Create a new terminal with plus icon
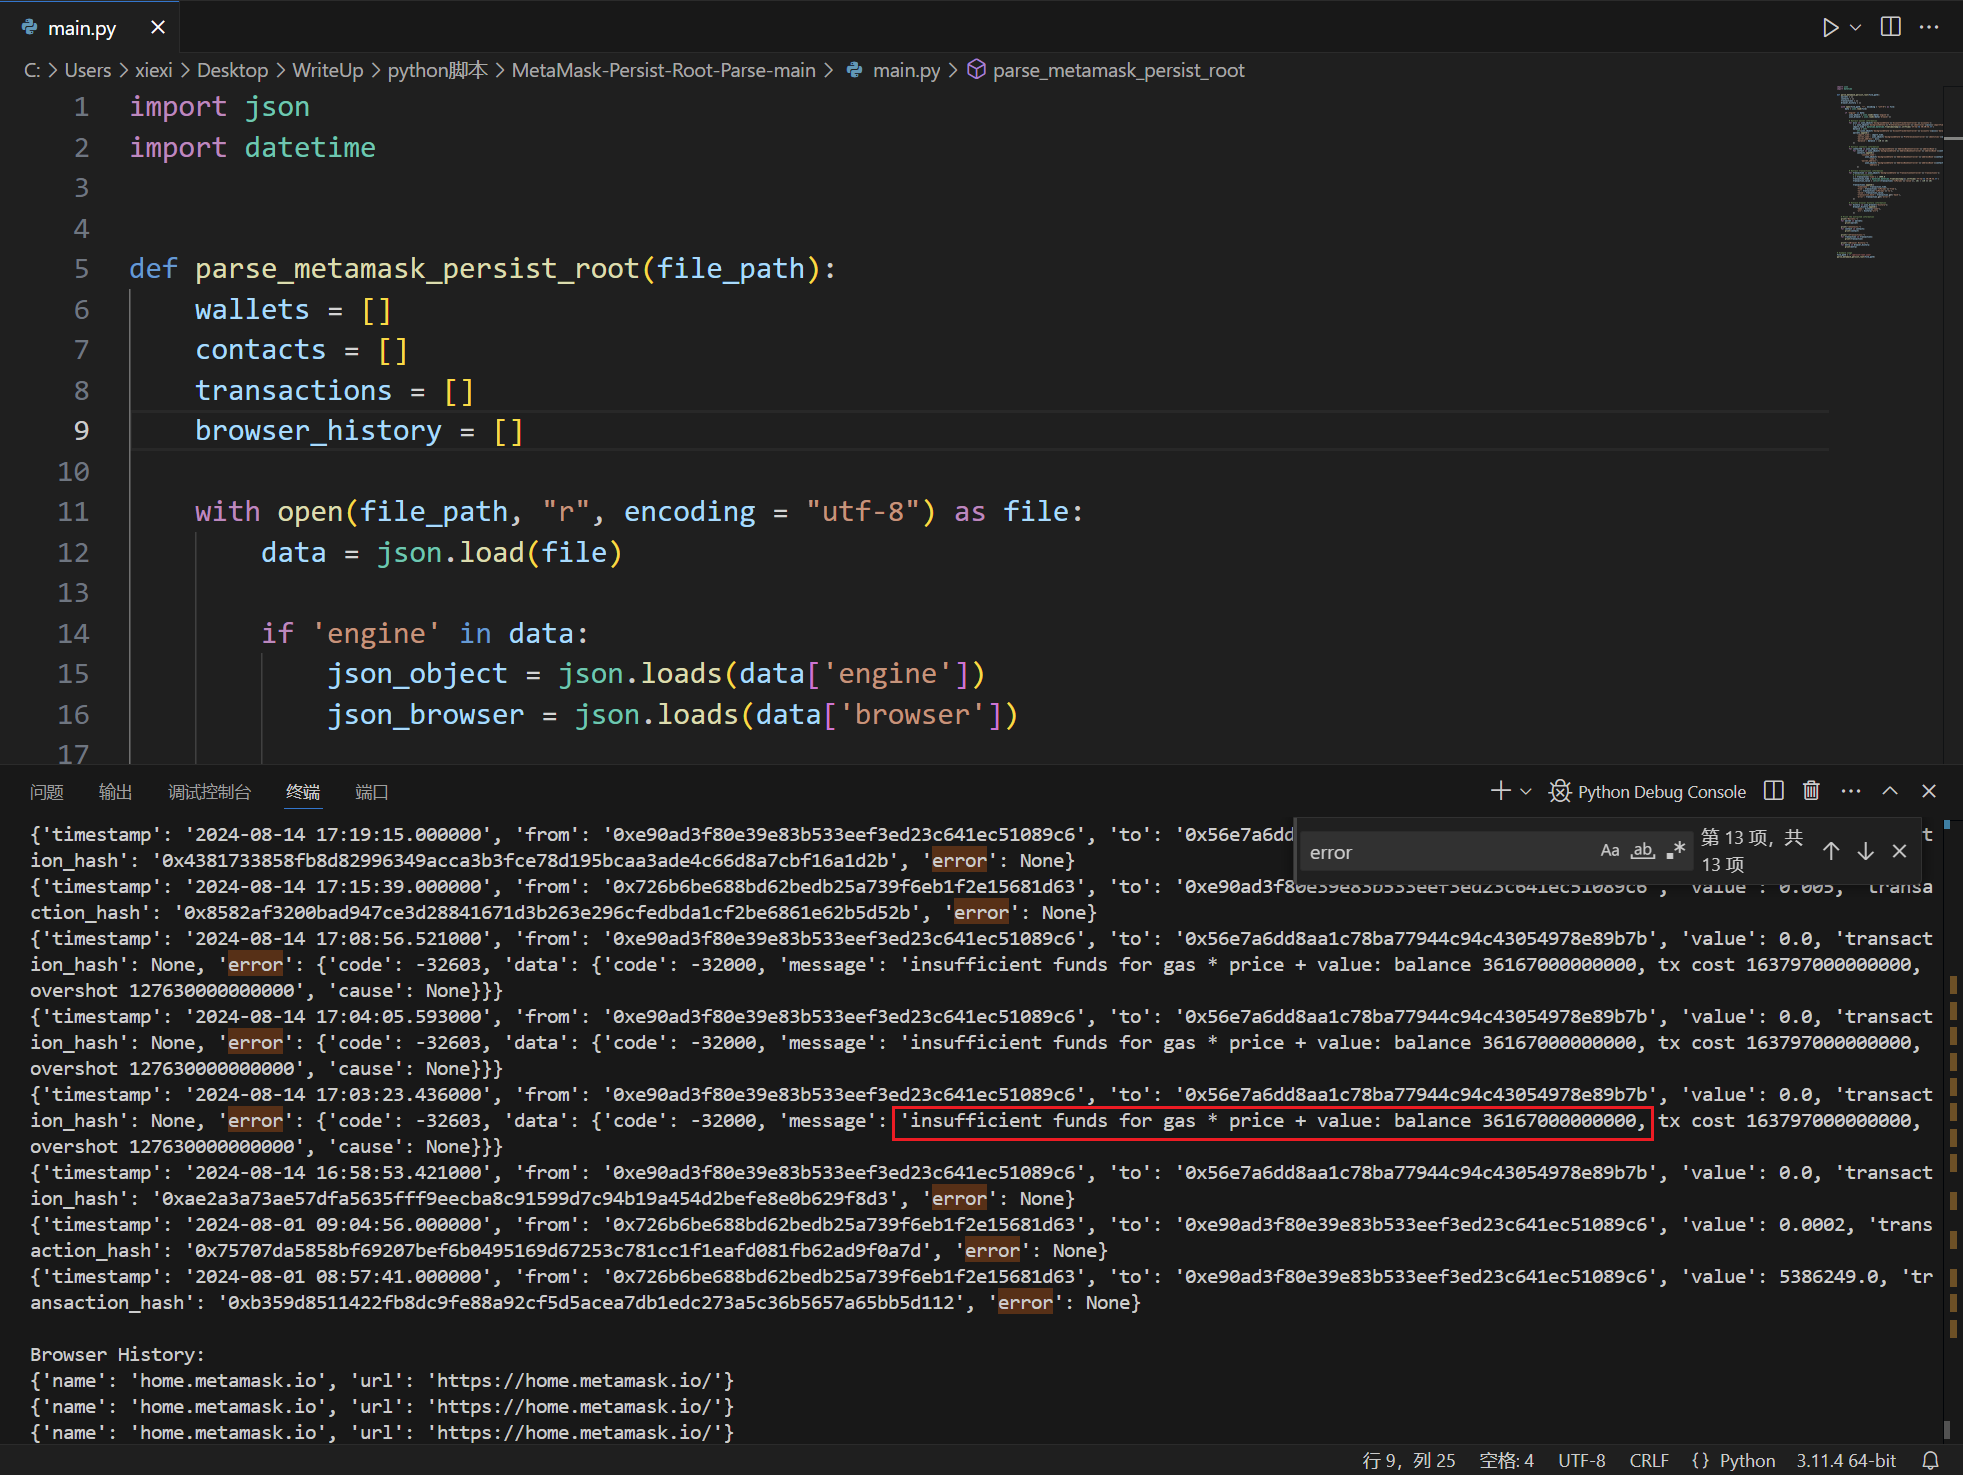 (1500, 791)
